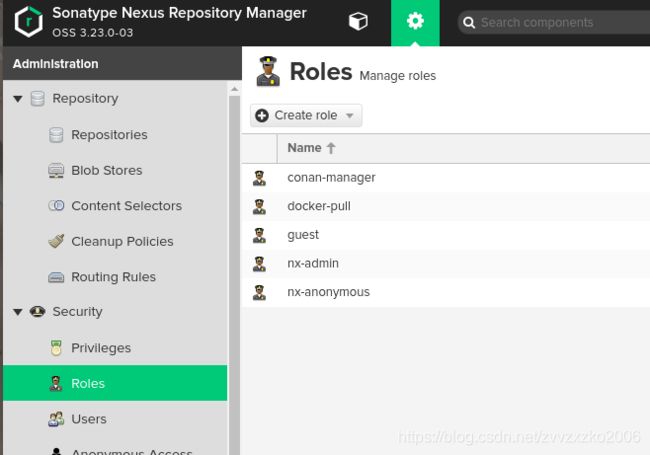The width and height of the screenshot is (650, 455).
Task: Click the Sonatype Nexus Repository Manager title
Action: [x=179, y=13]
